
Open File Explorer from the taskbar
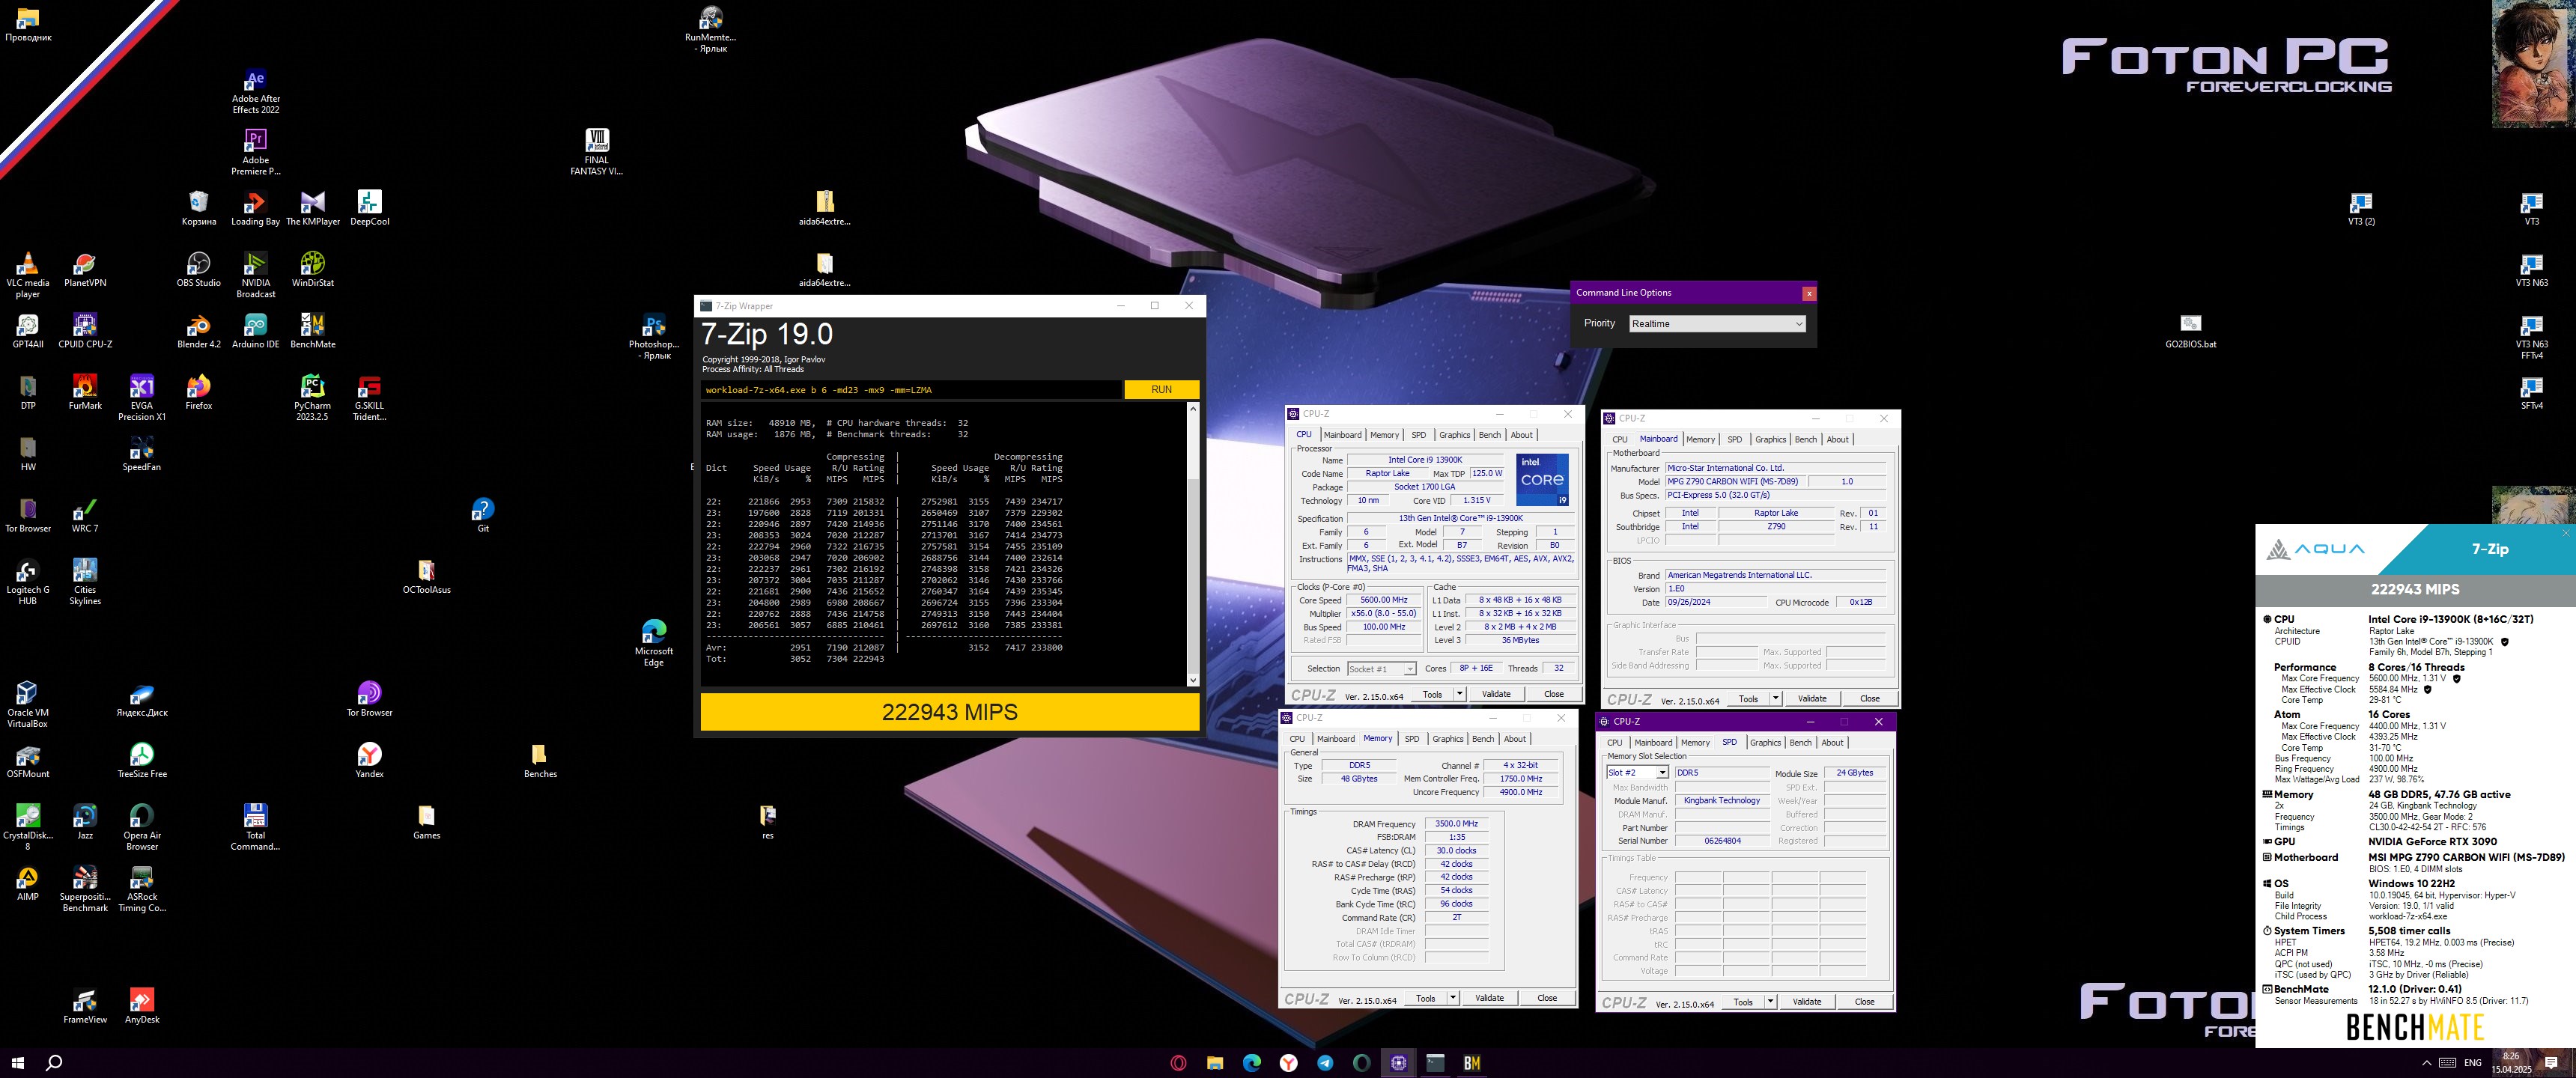1215,1063
